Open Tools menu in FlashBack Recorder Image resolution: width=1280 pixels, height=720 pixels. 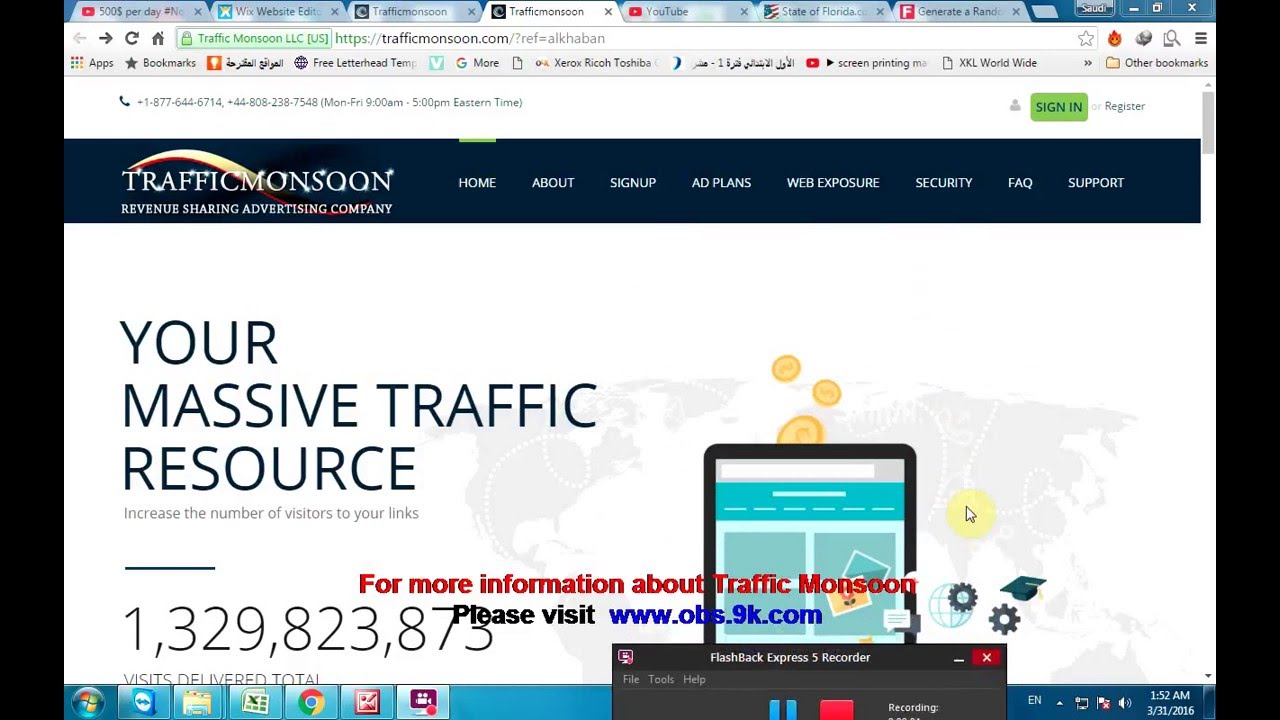point(661,679)
